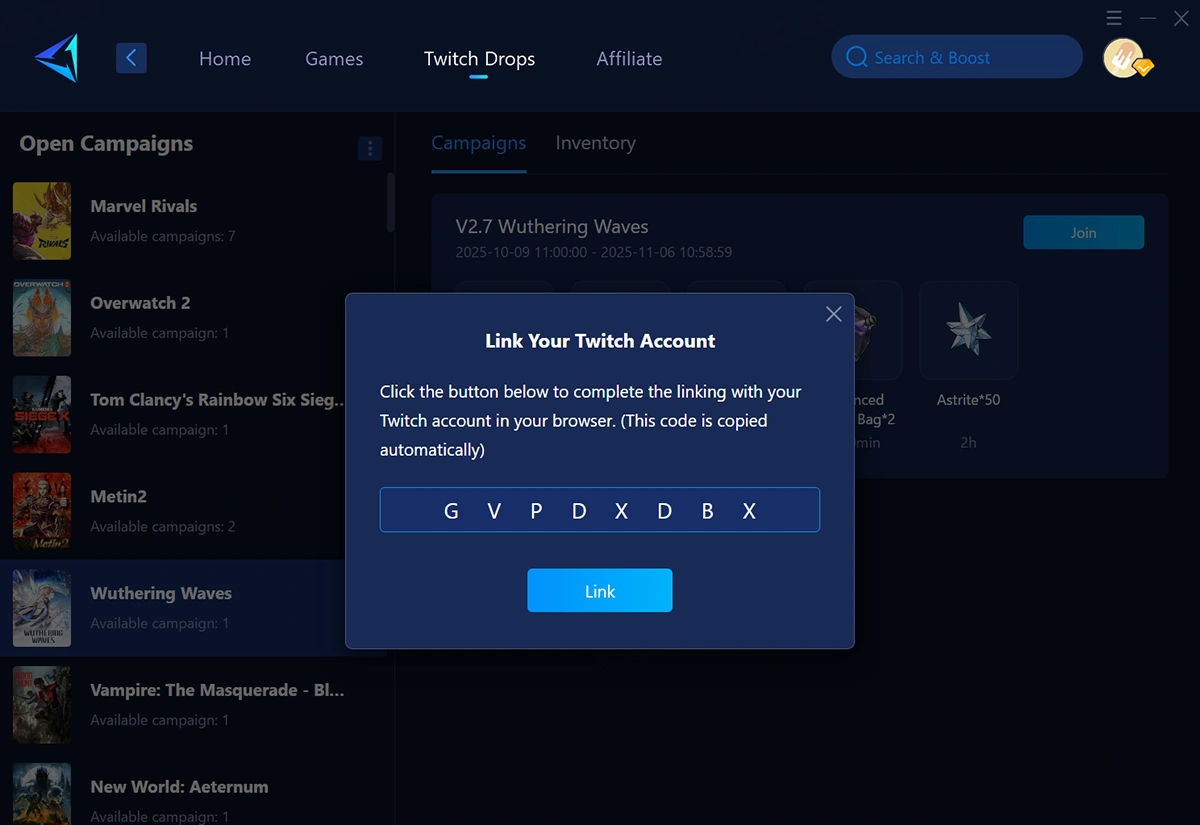Viewport: 1200px width, 825px height.
Task: Go to the Affiliate page
Action: click(629, 59)
